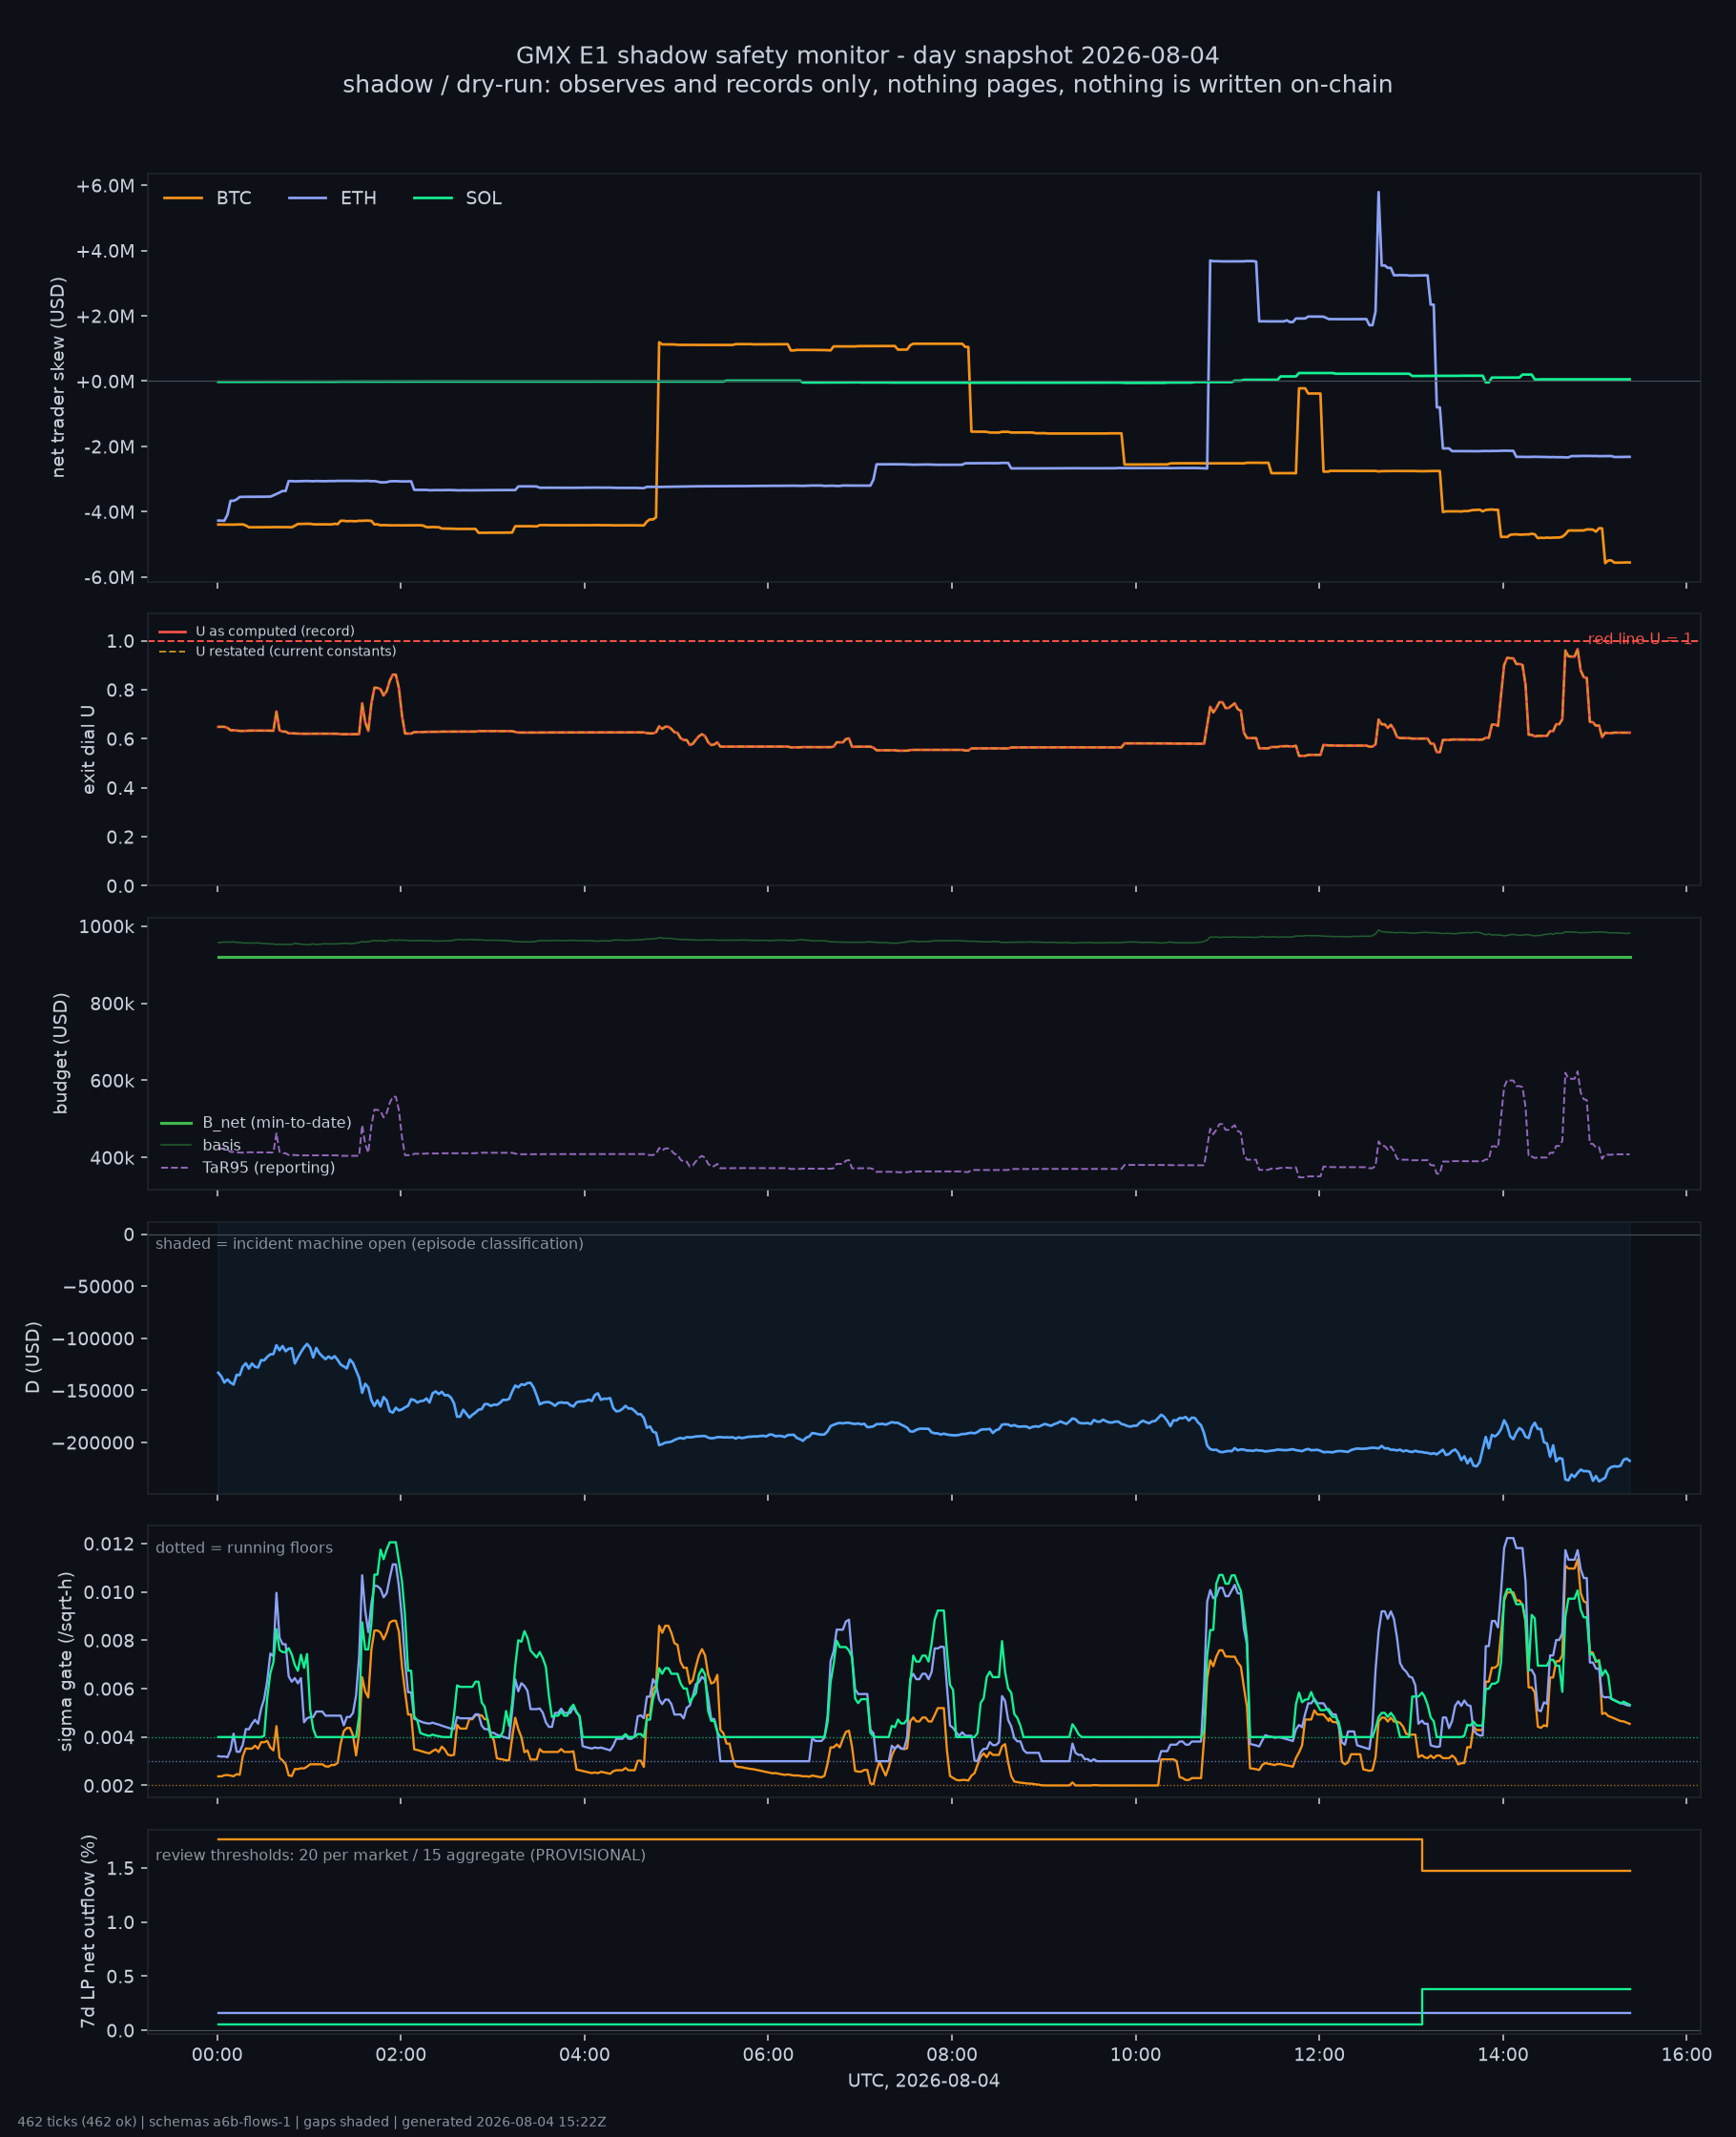The image size is (1736, 2137).
Task: Select the 'review thresholds' PROVISIONAL note
Action: pyautogui.click(x=400, y=1855)
